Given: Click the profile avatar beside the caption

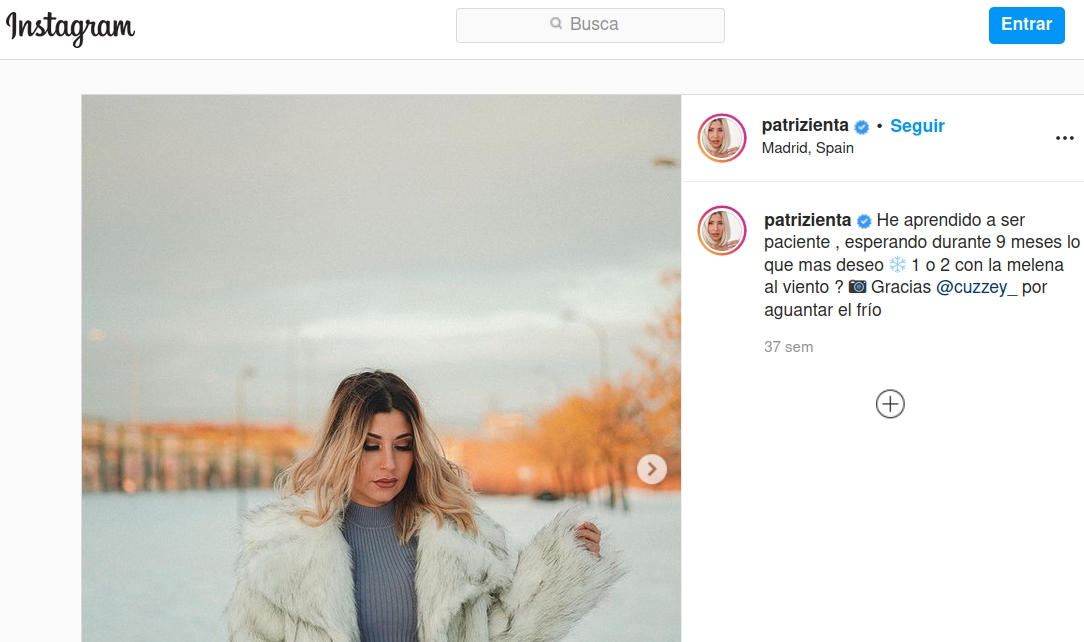Looking at the screenshot, I should pyautogui.click(x=722, y=230).
